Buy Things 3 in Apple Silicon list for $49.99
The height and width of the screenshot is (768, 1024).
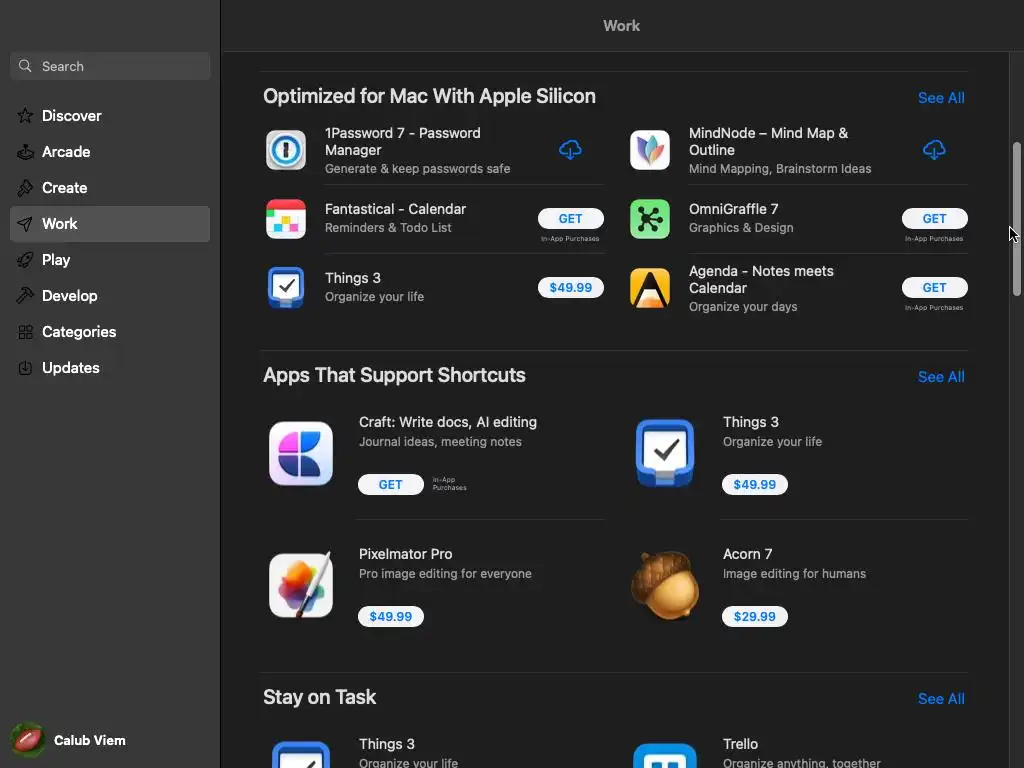click(x=571, y=287)
